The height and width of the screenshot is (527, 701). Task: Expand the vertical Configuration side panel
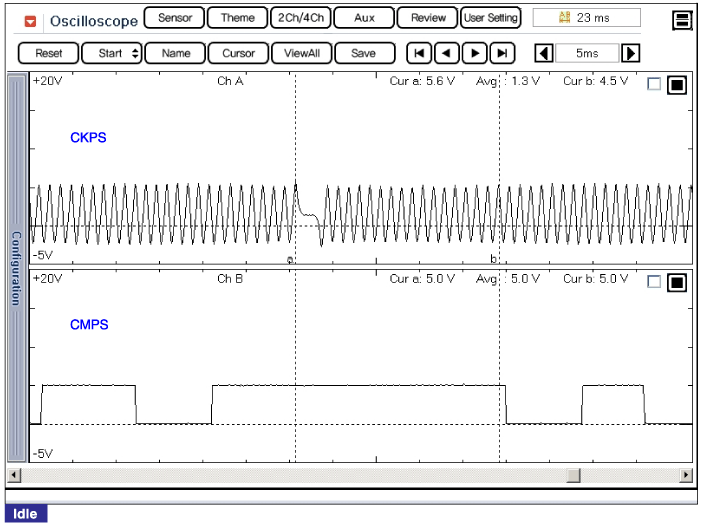click(15, 269)
